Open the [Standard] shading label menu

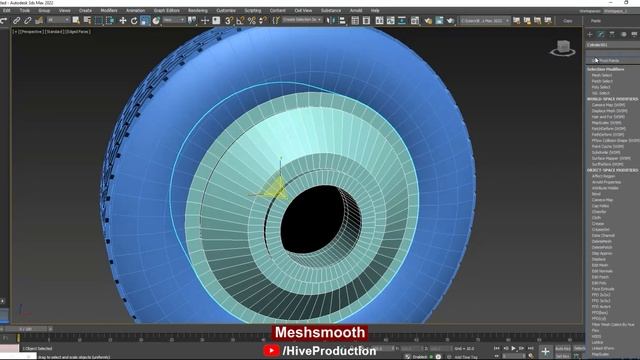(x=55, y=31)
